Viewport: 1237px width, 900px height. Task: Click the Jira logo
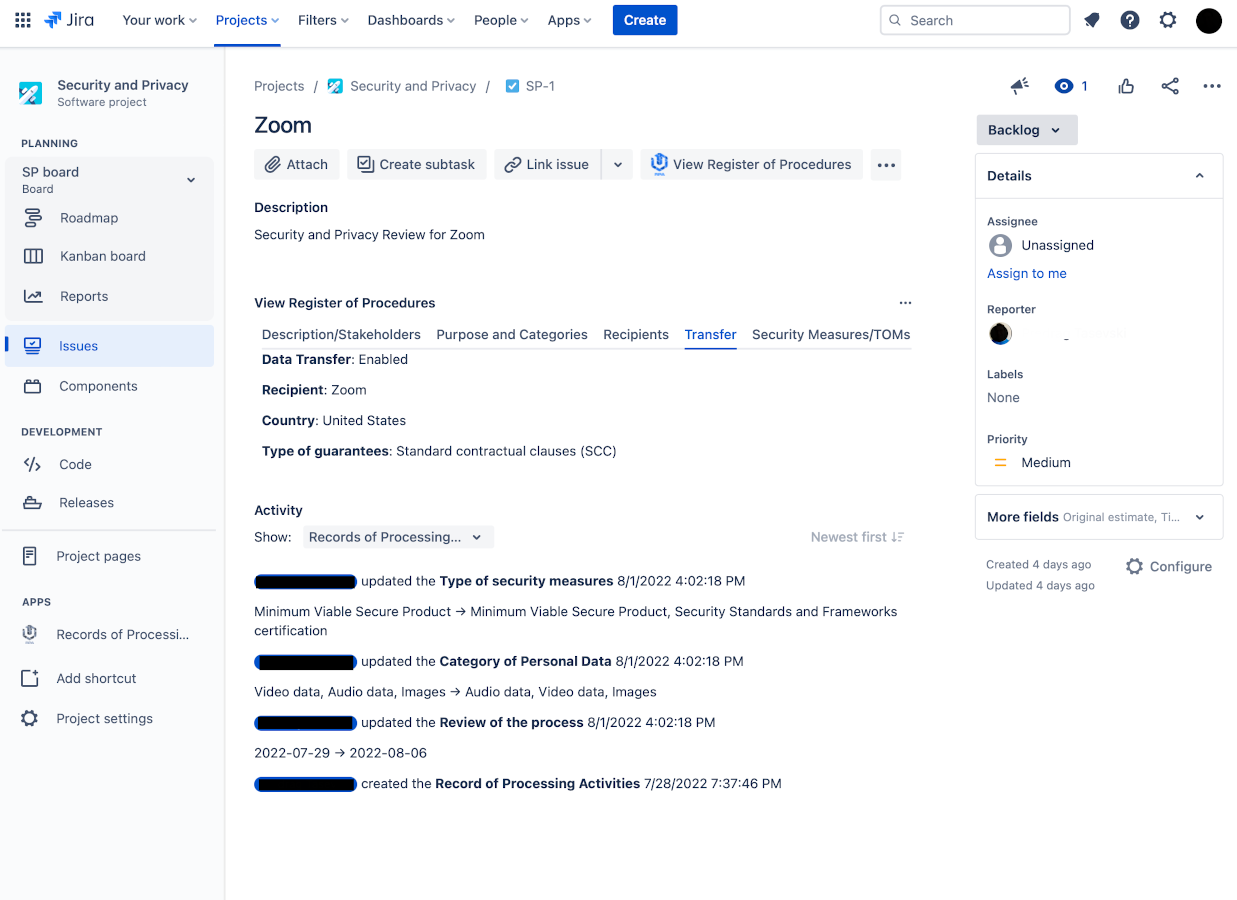coord(69,20)
